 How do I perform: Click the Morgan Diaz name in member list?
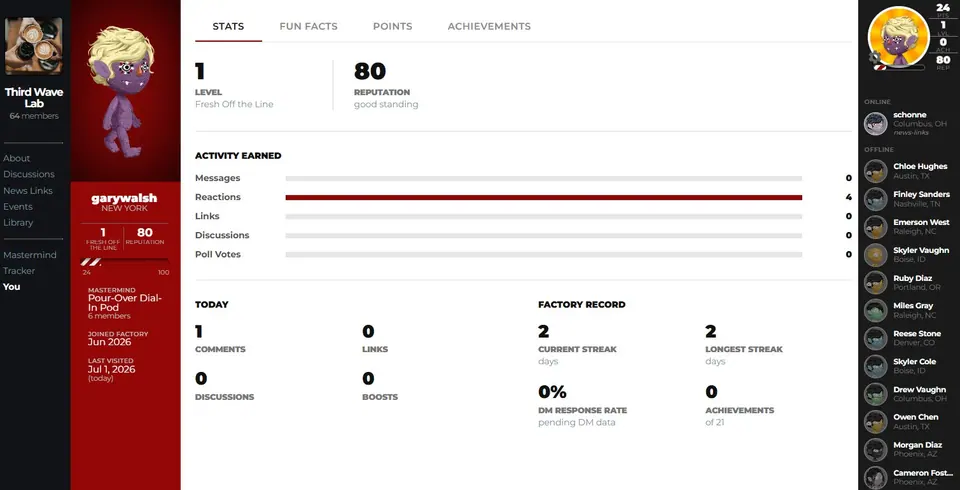(x=918, y=445)
